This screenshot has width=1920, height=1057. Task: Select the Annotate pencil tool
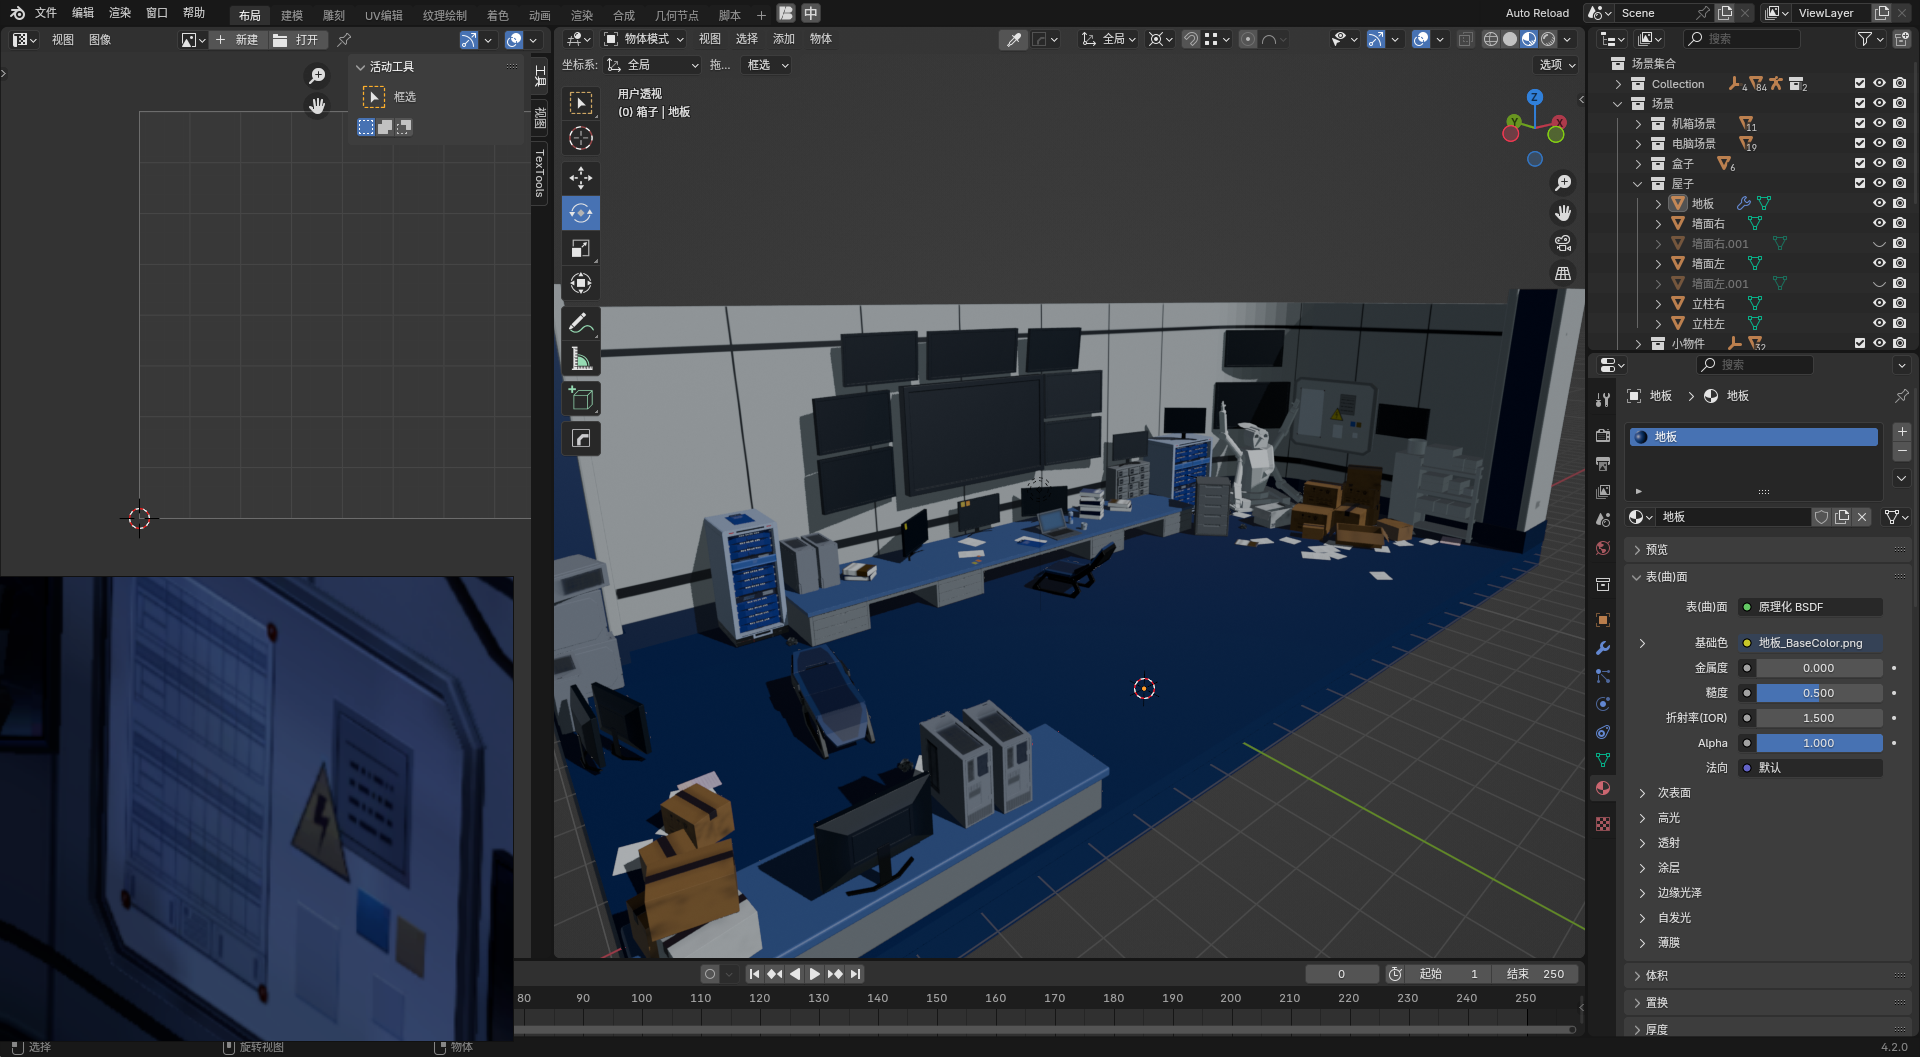point(580,323)
